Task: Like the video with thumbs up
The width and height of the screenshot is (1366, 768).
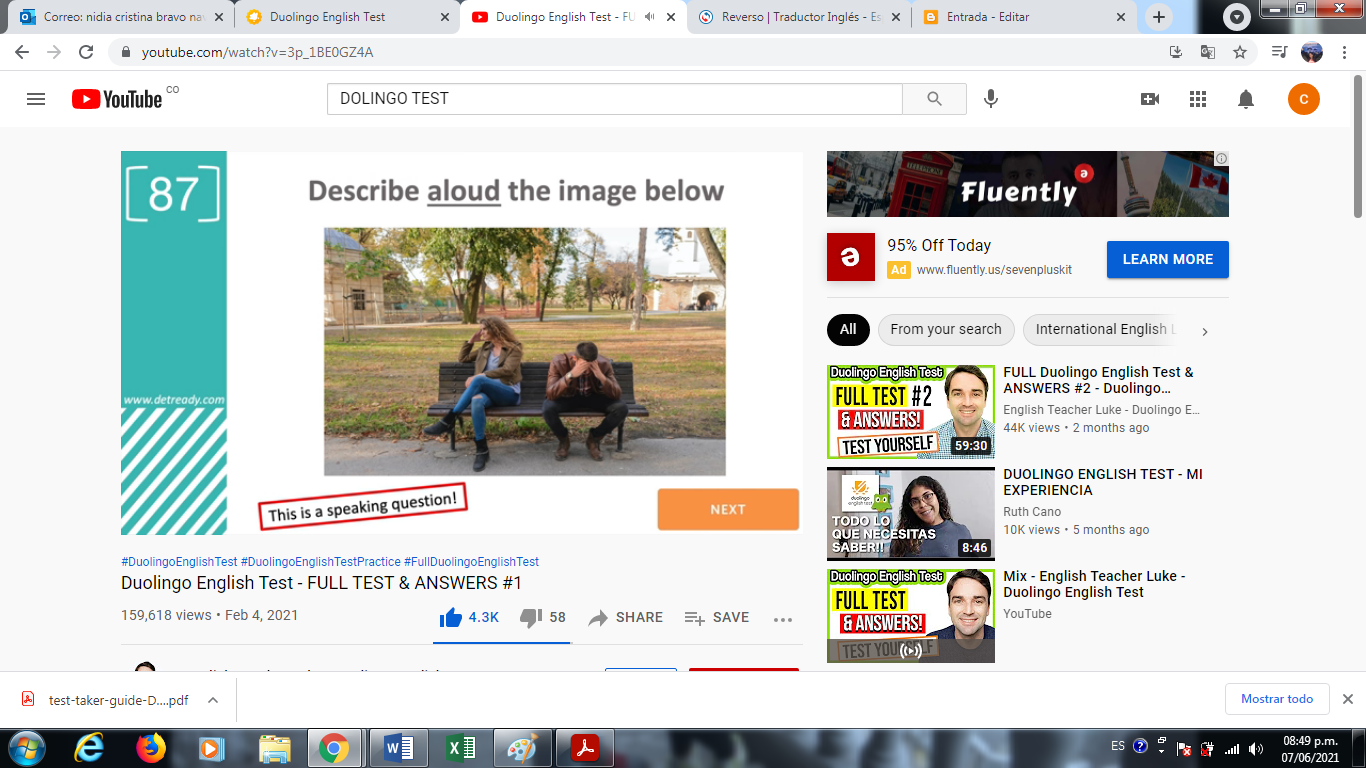Action: pos(450,617)
